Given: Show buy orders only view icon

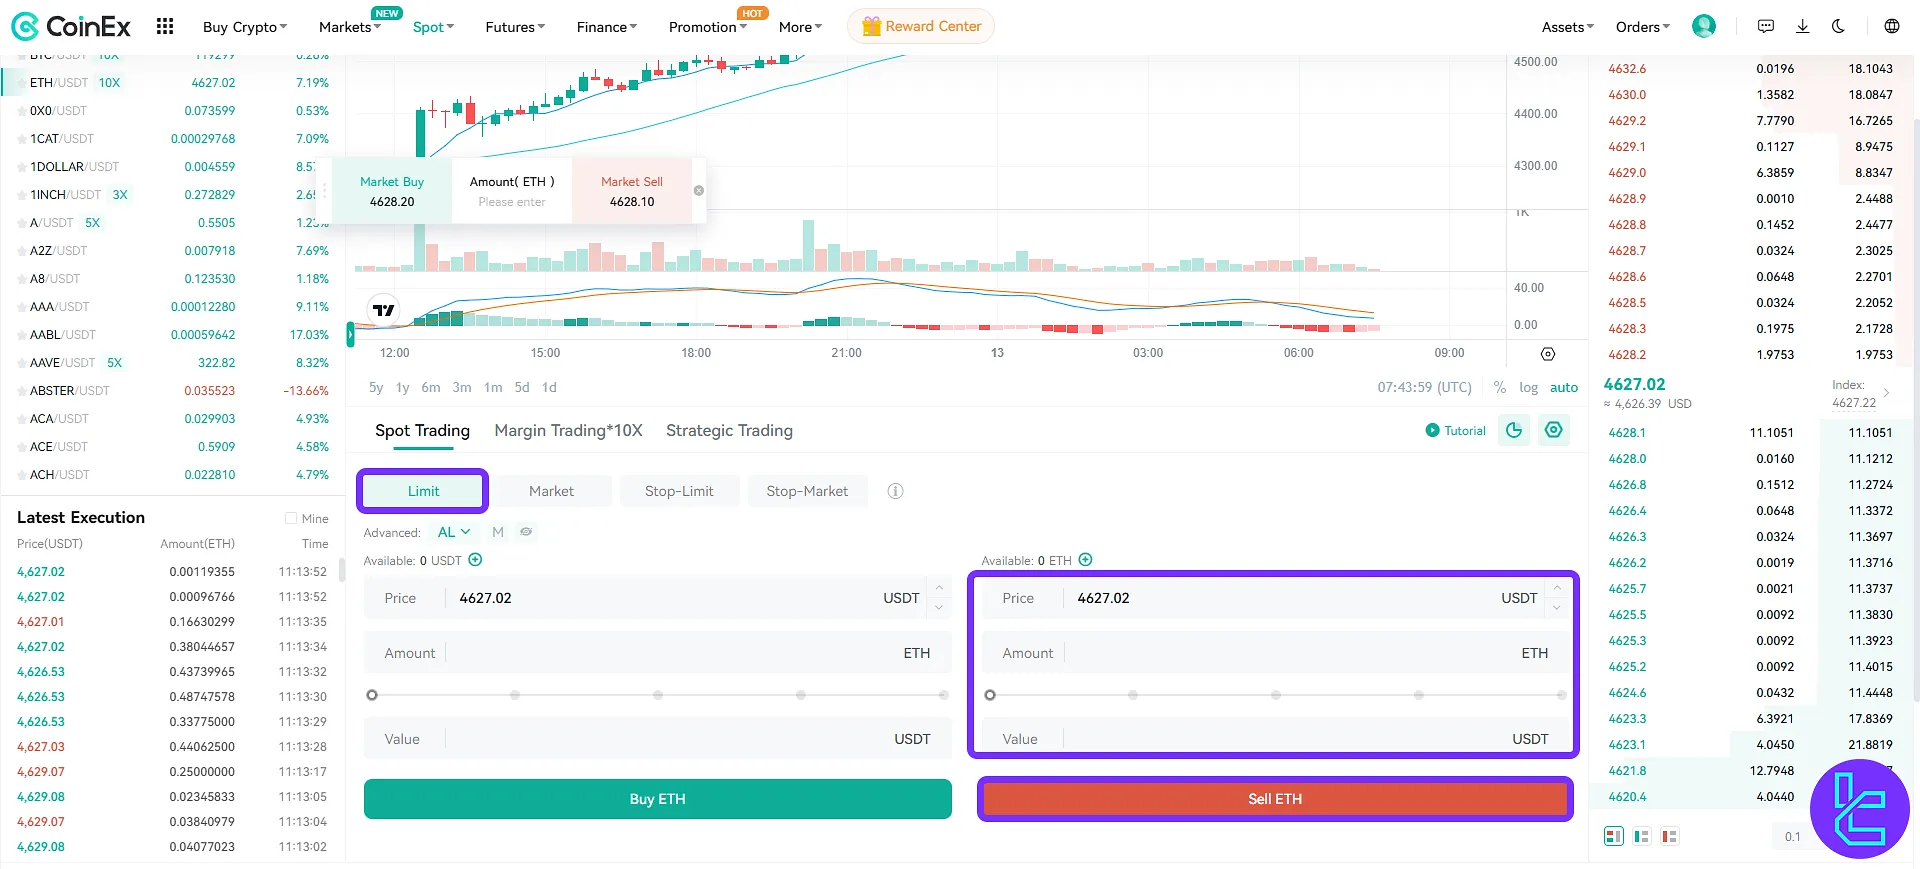Looking at the screenshot, I should (1642, 837).
